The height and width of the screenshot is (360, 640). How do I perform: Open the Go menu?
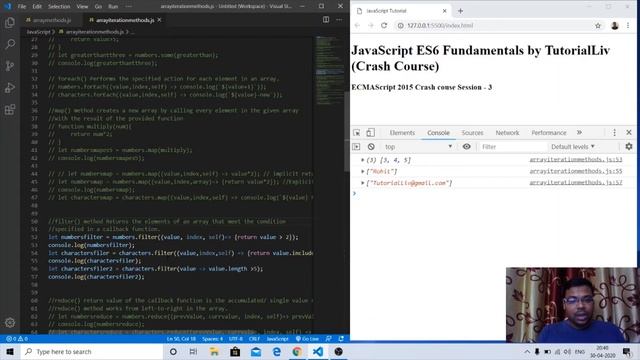[x=98, y=7]
